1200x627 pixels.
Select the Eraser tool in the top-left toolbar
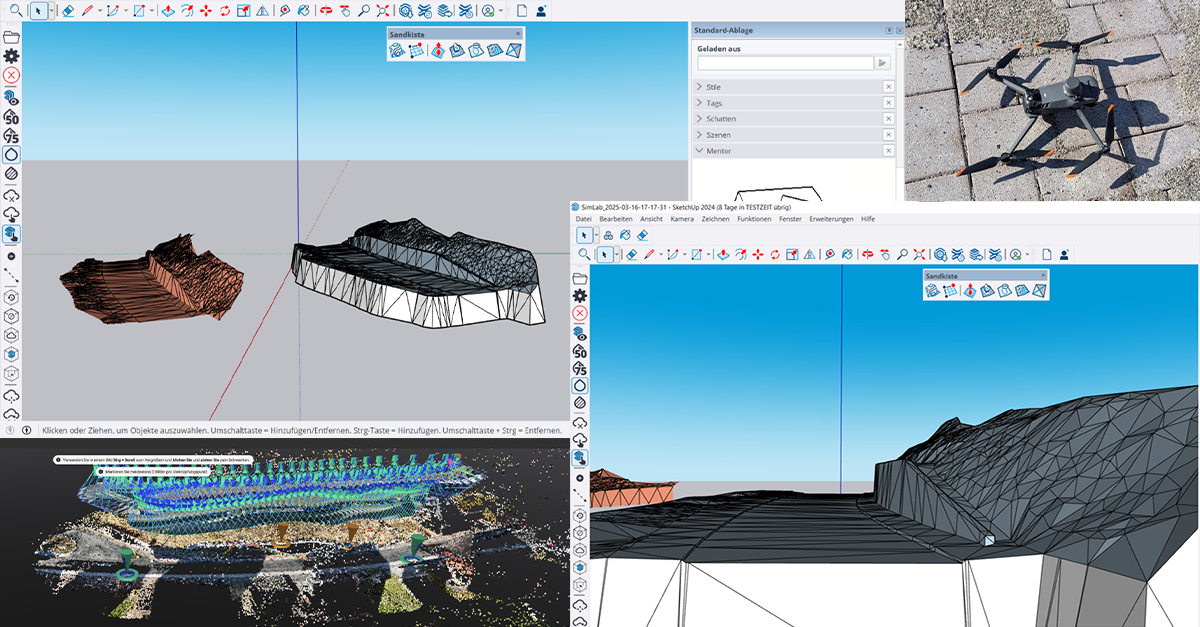(67, 11)
